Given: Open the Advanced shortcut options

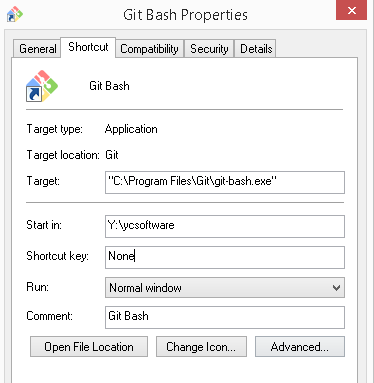Looking at the screenshot, I should (300, 347).
